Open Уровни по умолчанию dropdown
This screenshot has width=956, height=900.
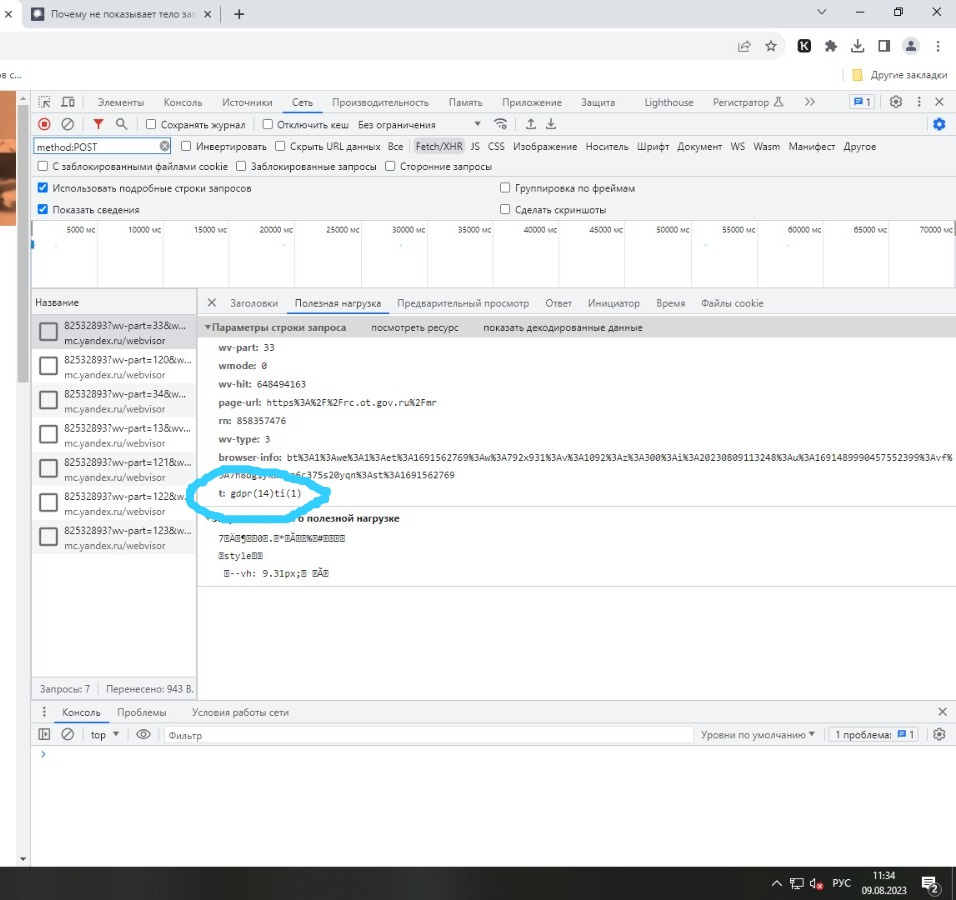(757, 735)
